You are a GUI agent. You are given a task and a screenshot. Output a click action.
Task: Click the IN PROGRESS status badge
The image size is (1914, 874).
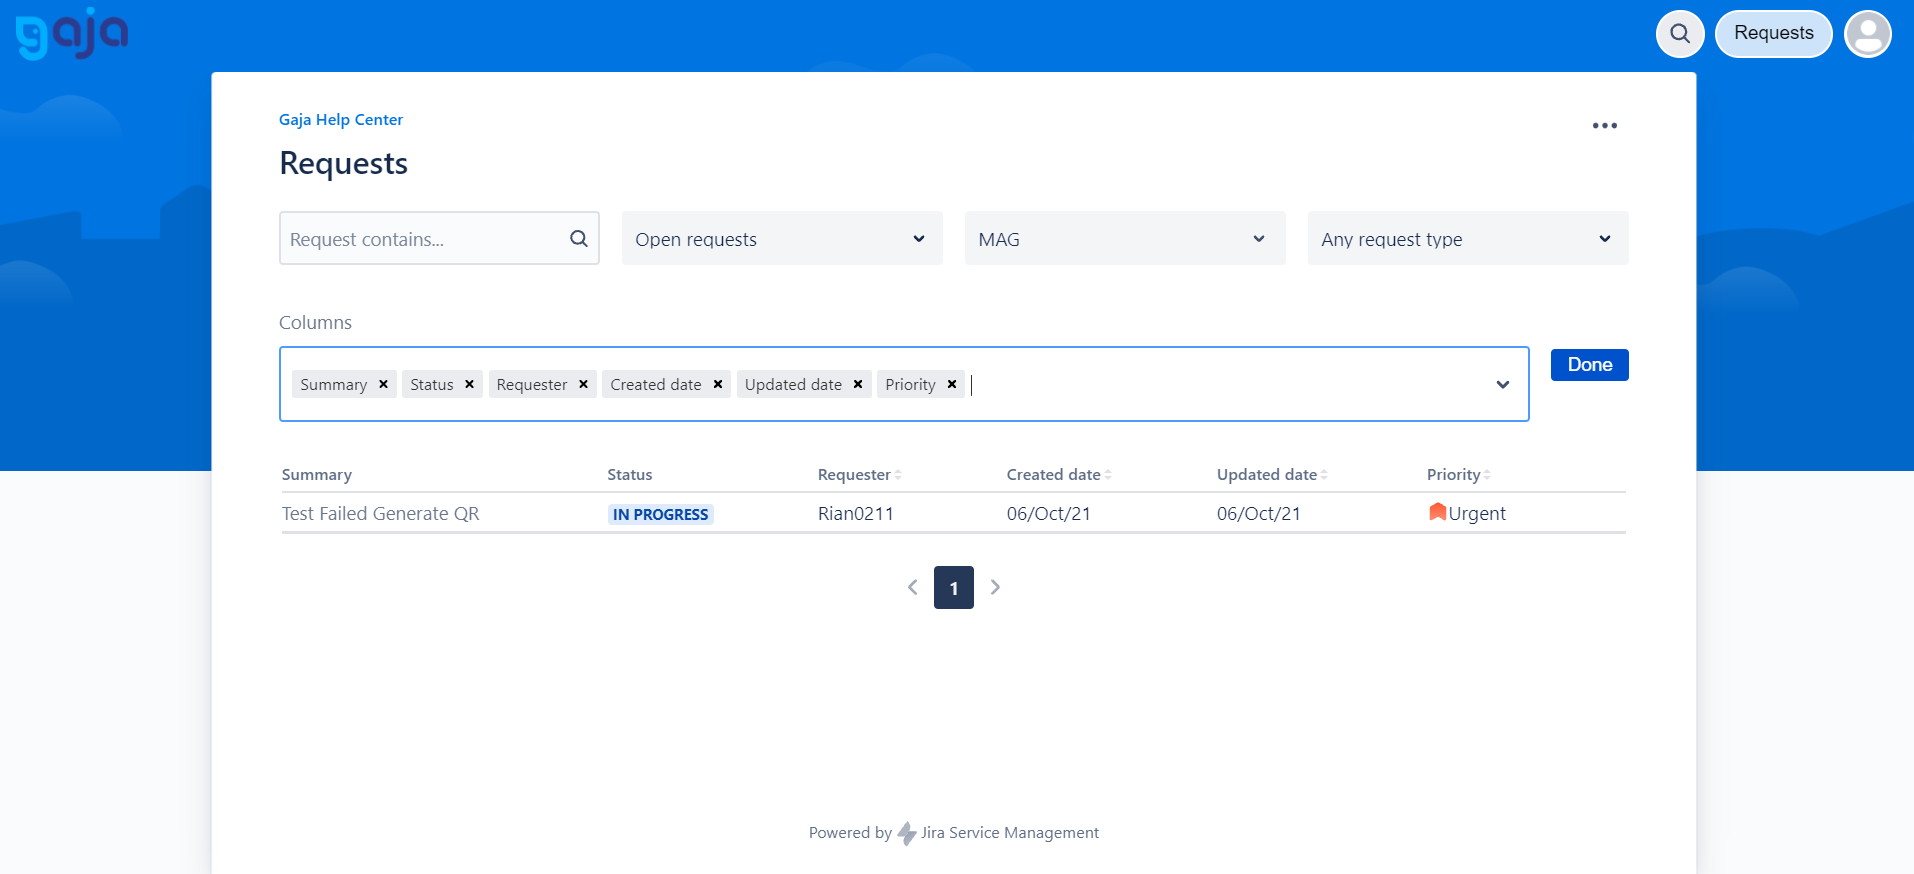661,514
